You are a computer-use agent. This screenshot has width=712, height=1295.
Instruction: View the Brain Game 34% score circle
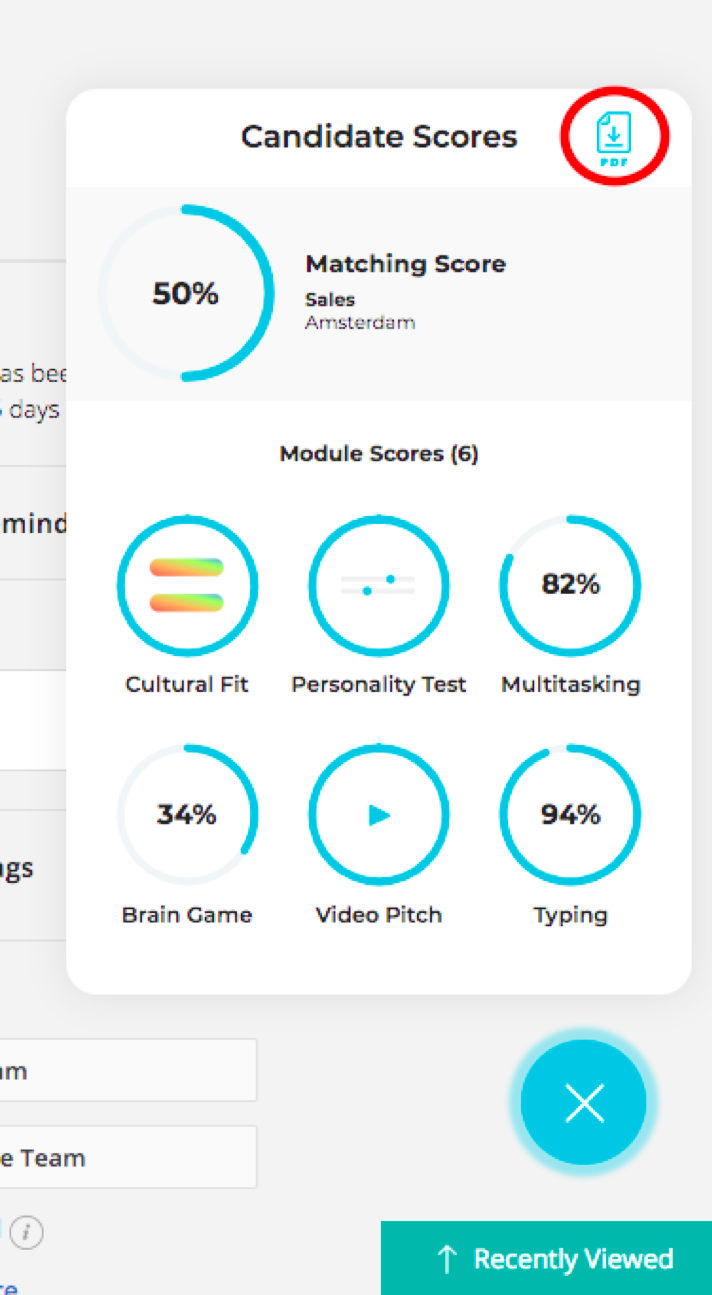(187, 815)
